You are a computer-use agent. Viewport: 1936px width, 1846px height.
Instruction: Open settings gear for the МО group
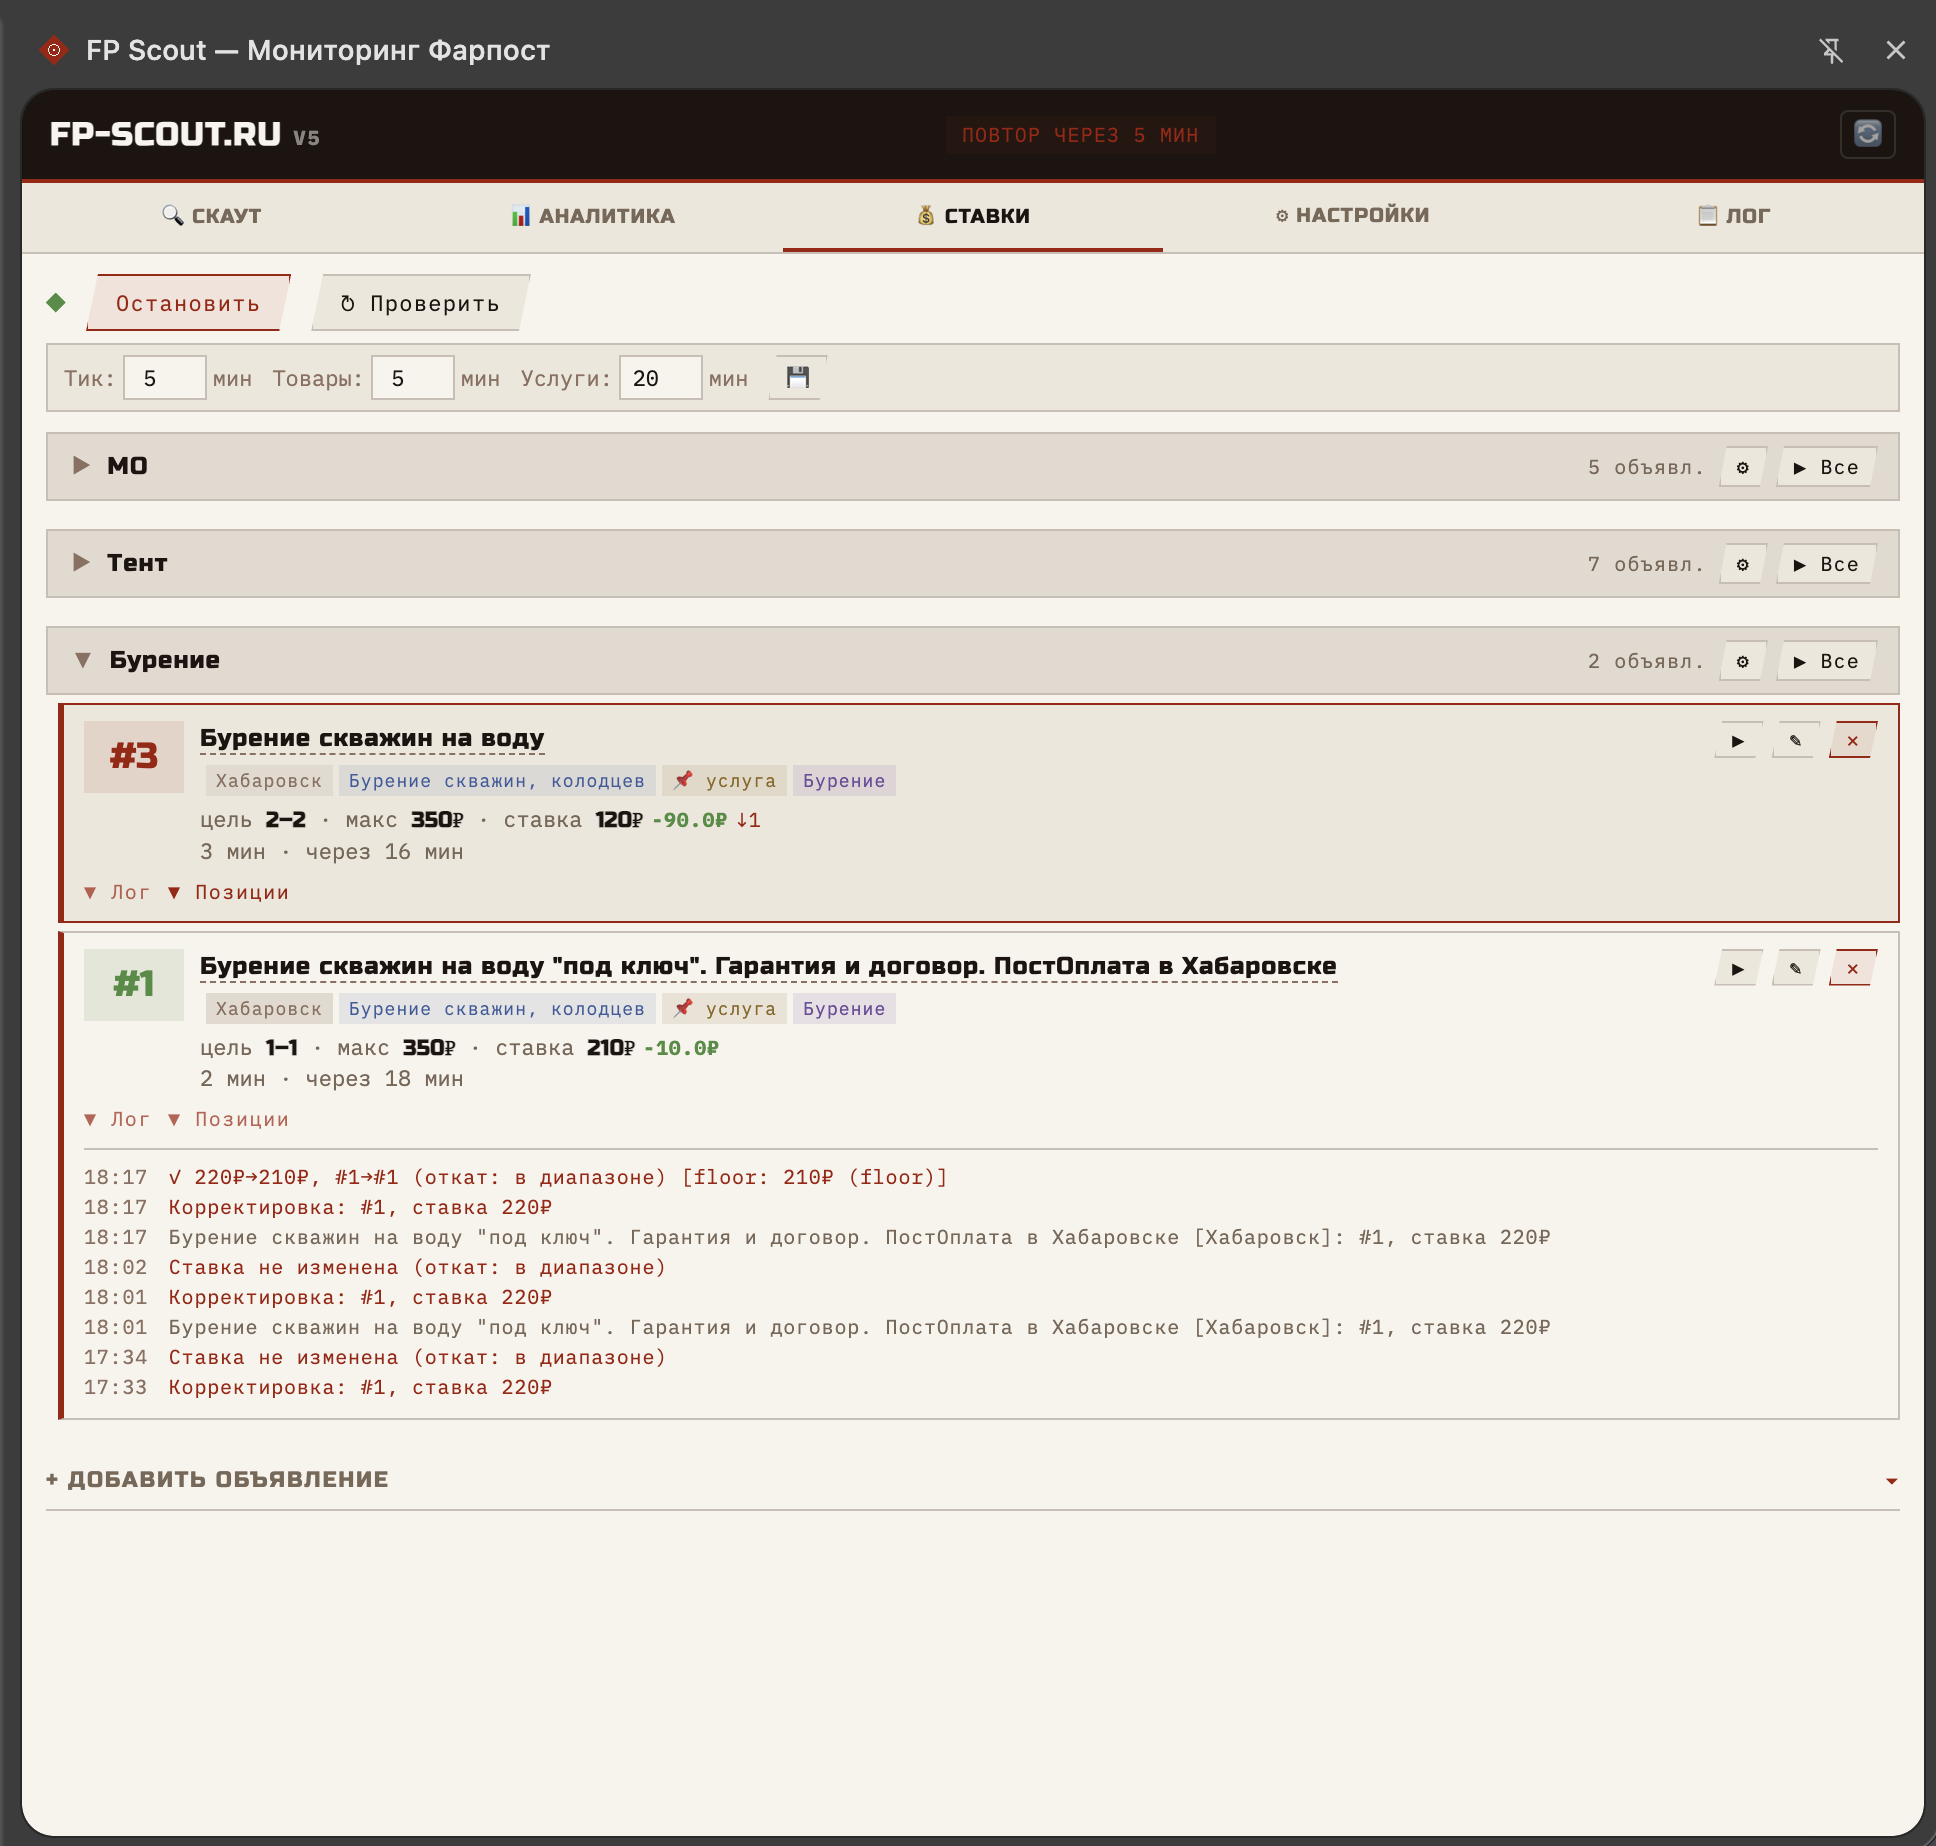pyautogui.click(x=1743, y=467)
